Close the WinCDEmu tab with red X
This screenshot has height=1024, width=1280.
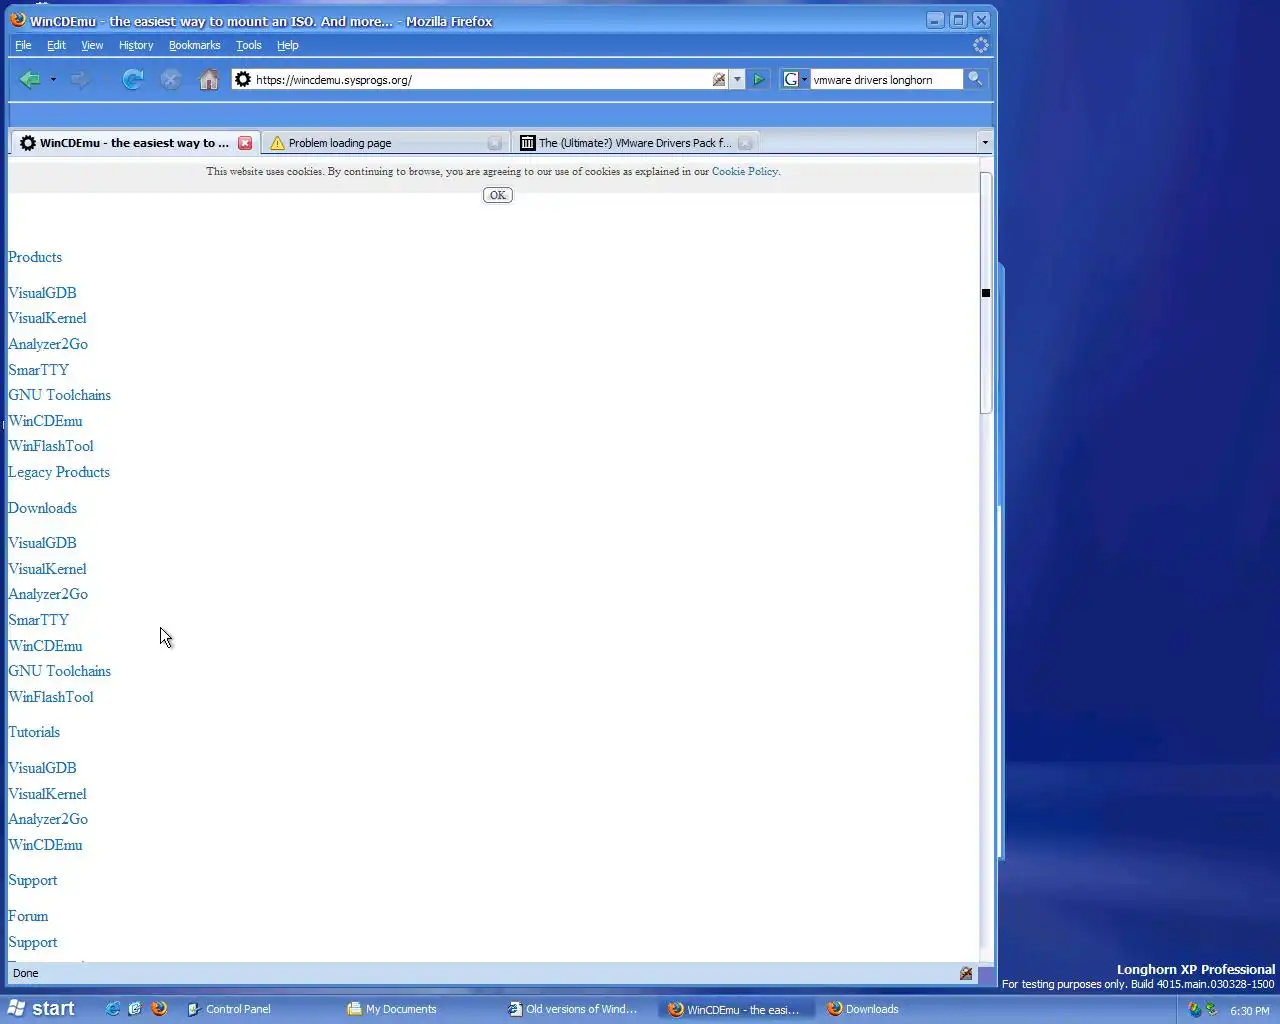click(245, 143)
